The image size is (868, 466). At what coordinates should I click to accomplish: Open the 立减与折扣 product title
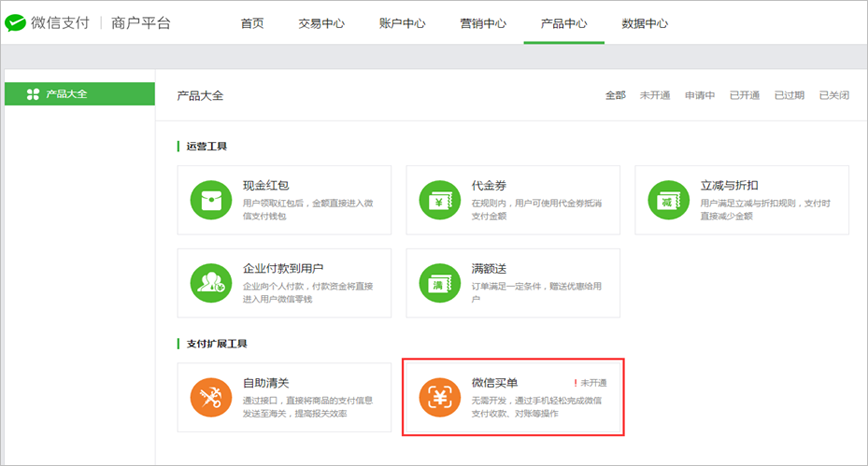click(x=730, y=185)
